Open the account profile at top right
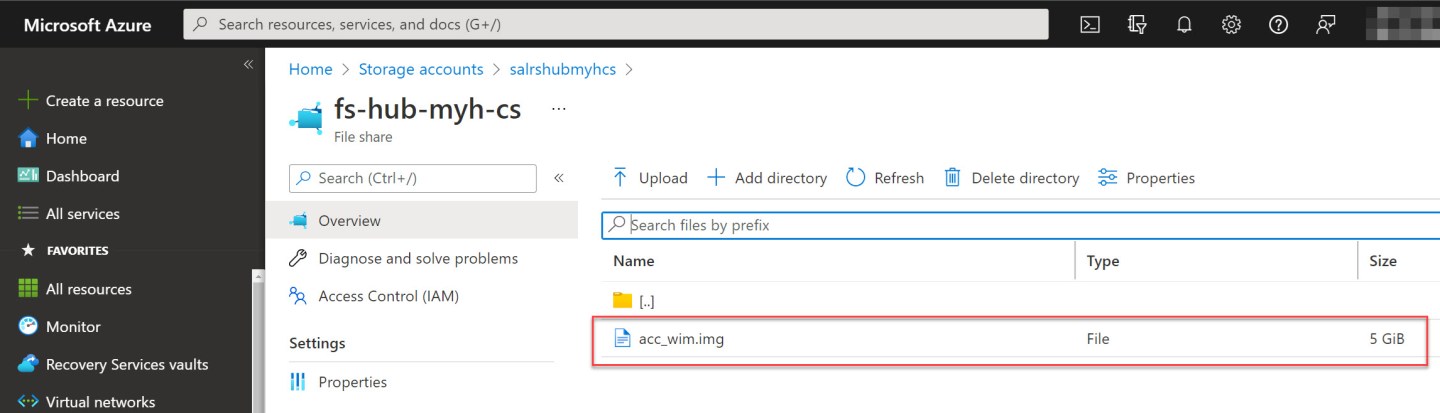Screen dimensions: 1440x413 point(1404,24)
